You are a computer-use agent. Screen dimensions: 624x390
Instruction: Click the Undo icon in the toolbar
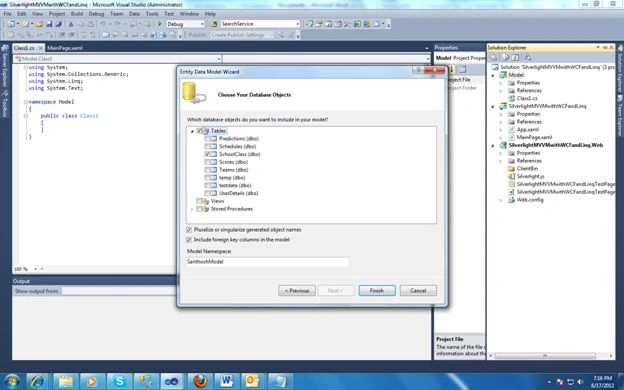coord(103,24)
